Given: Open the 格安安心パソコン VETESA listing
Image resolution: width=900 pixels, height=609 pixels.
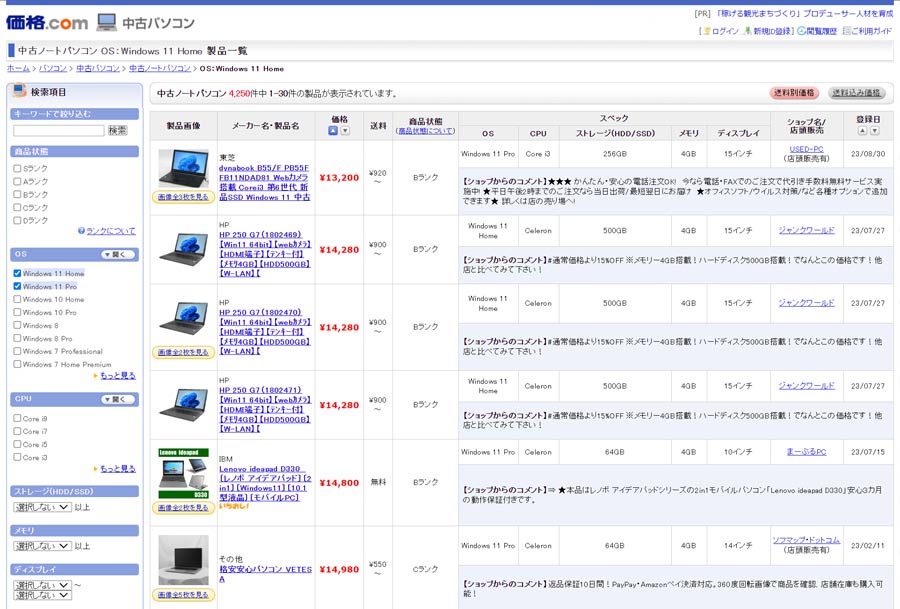Looking at the screenshot, I should (265, 574).
